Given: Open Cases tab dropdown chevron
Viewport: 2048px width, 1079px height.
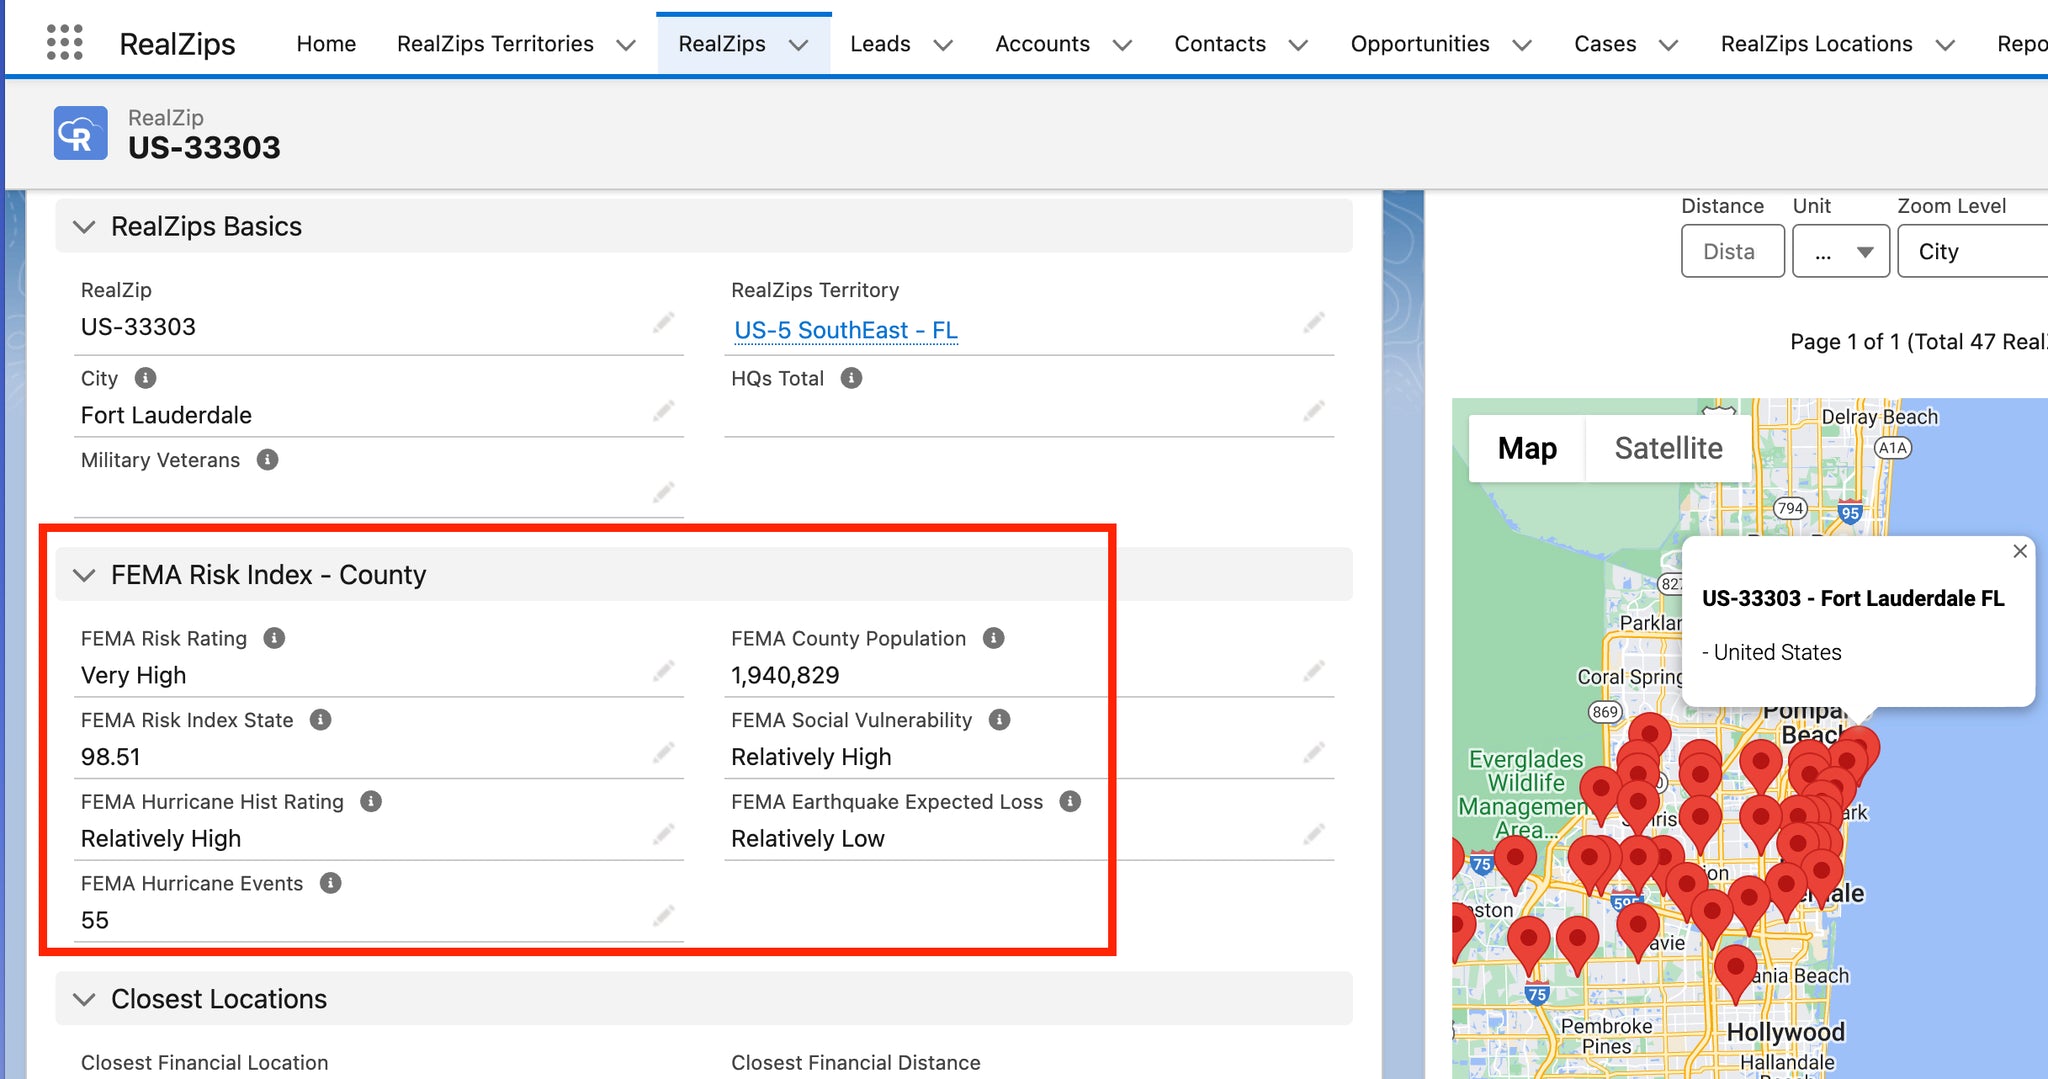Looking at the screenshot, I should pyautogui.click(x=1668, y=45).
